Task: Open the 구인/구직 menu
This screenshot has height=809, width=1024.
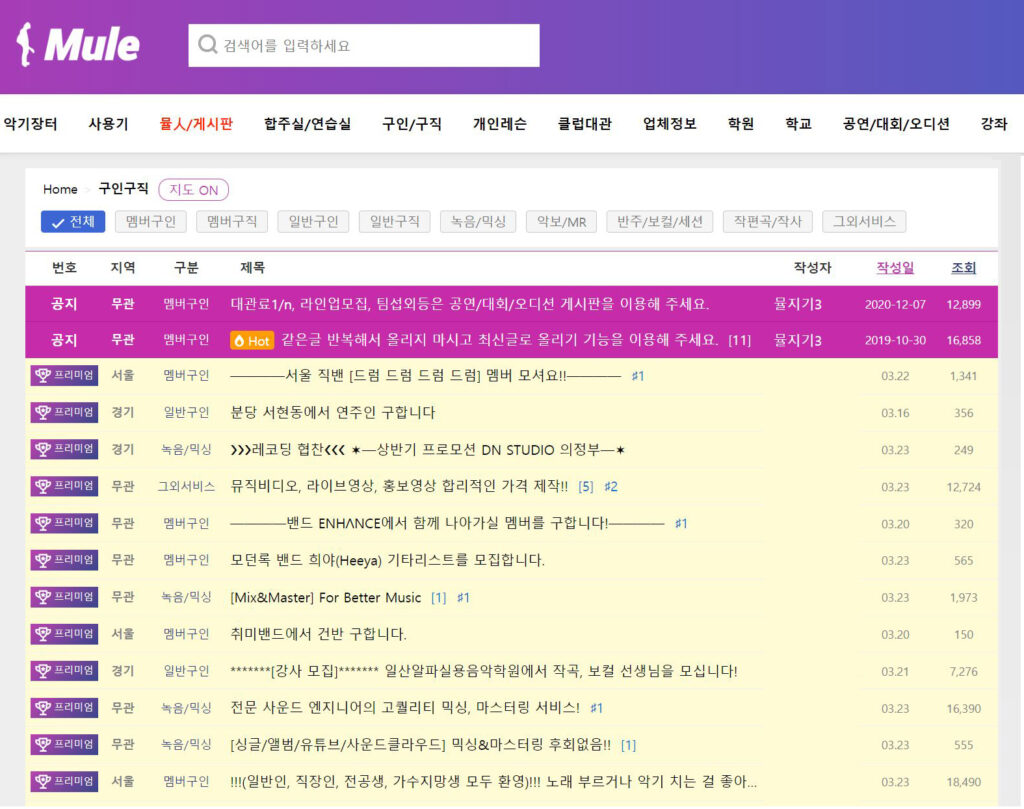Action: coord(411,123)
